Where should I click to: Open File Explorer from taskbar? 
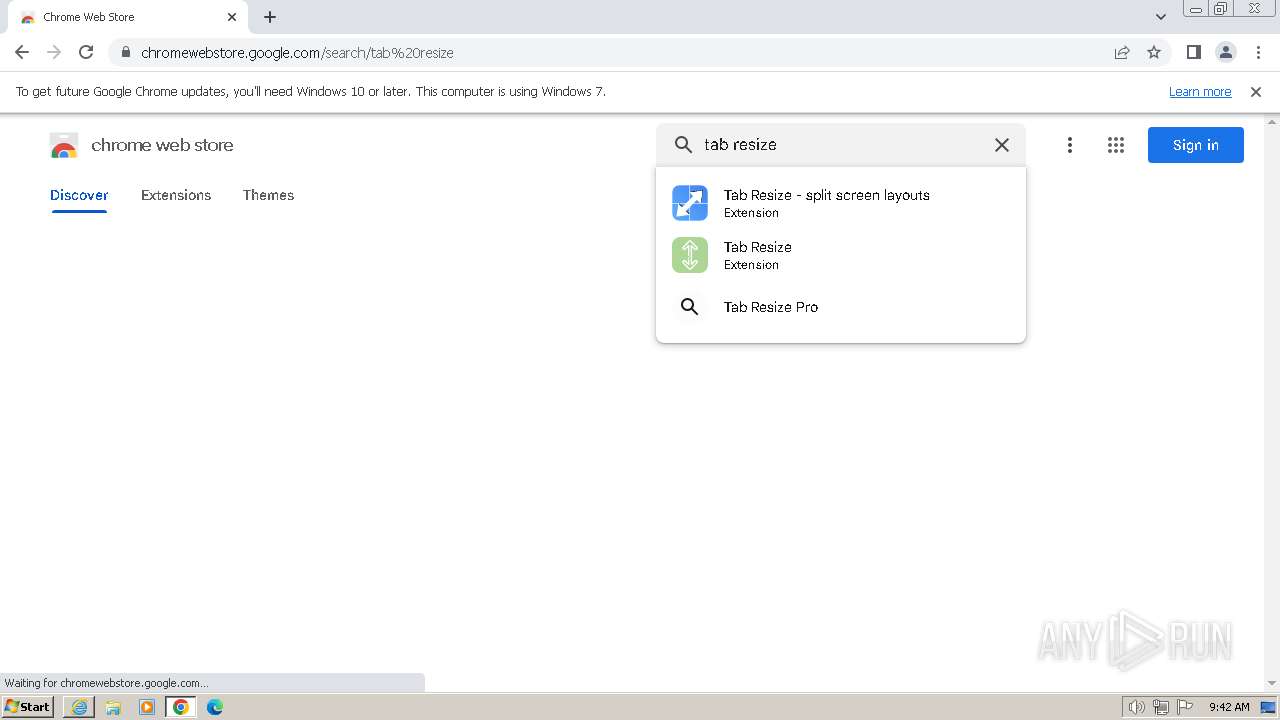tap(113, 707)
